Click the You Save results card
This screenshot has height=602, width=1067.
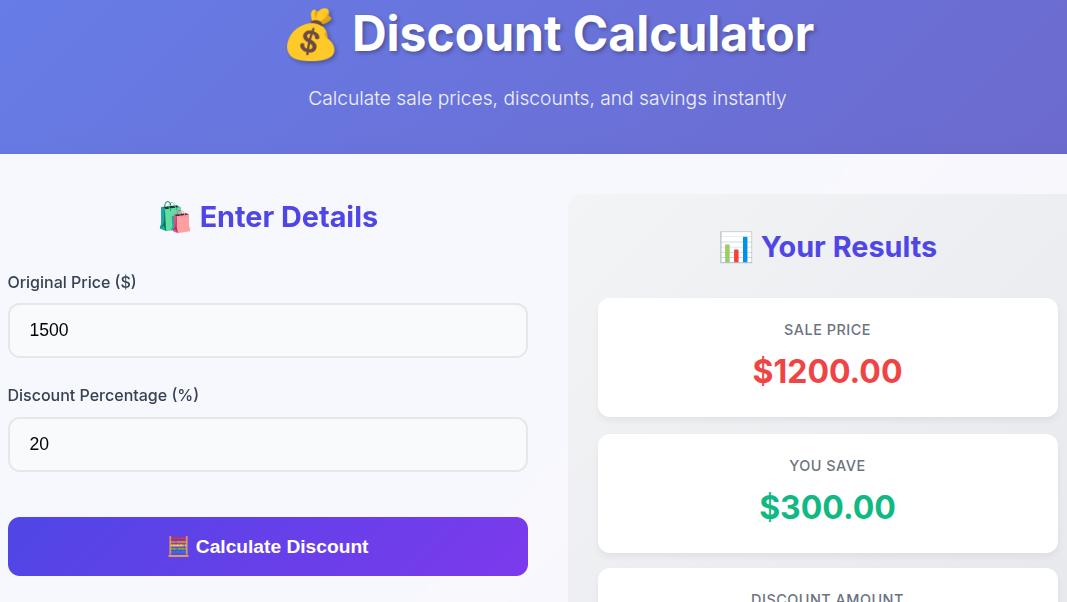click(827, 492)
